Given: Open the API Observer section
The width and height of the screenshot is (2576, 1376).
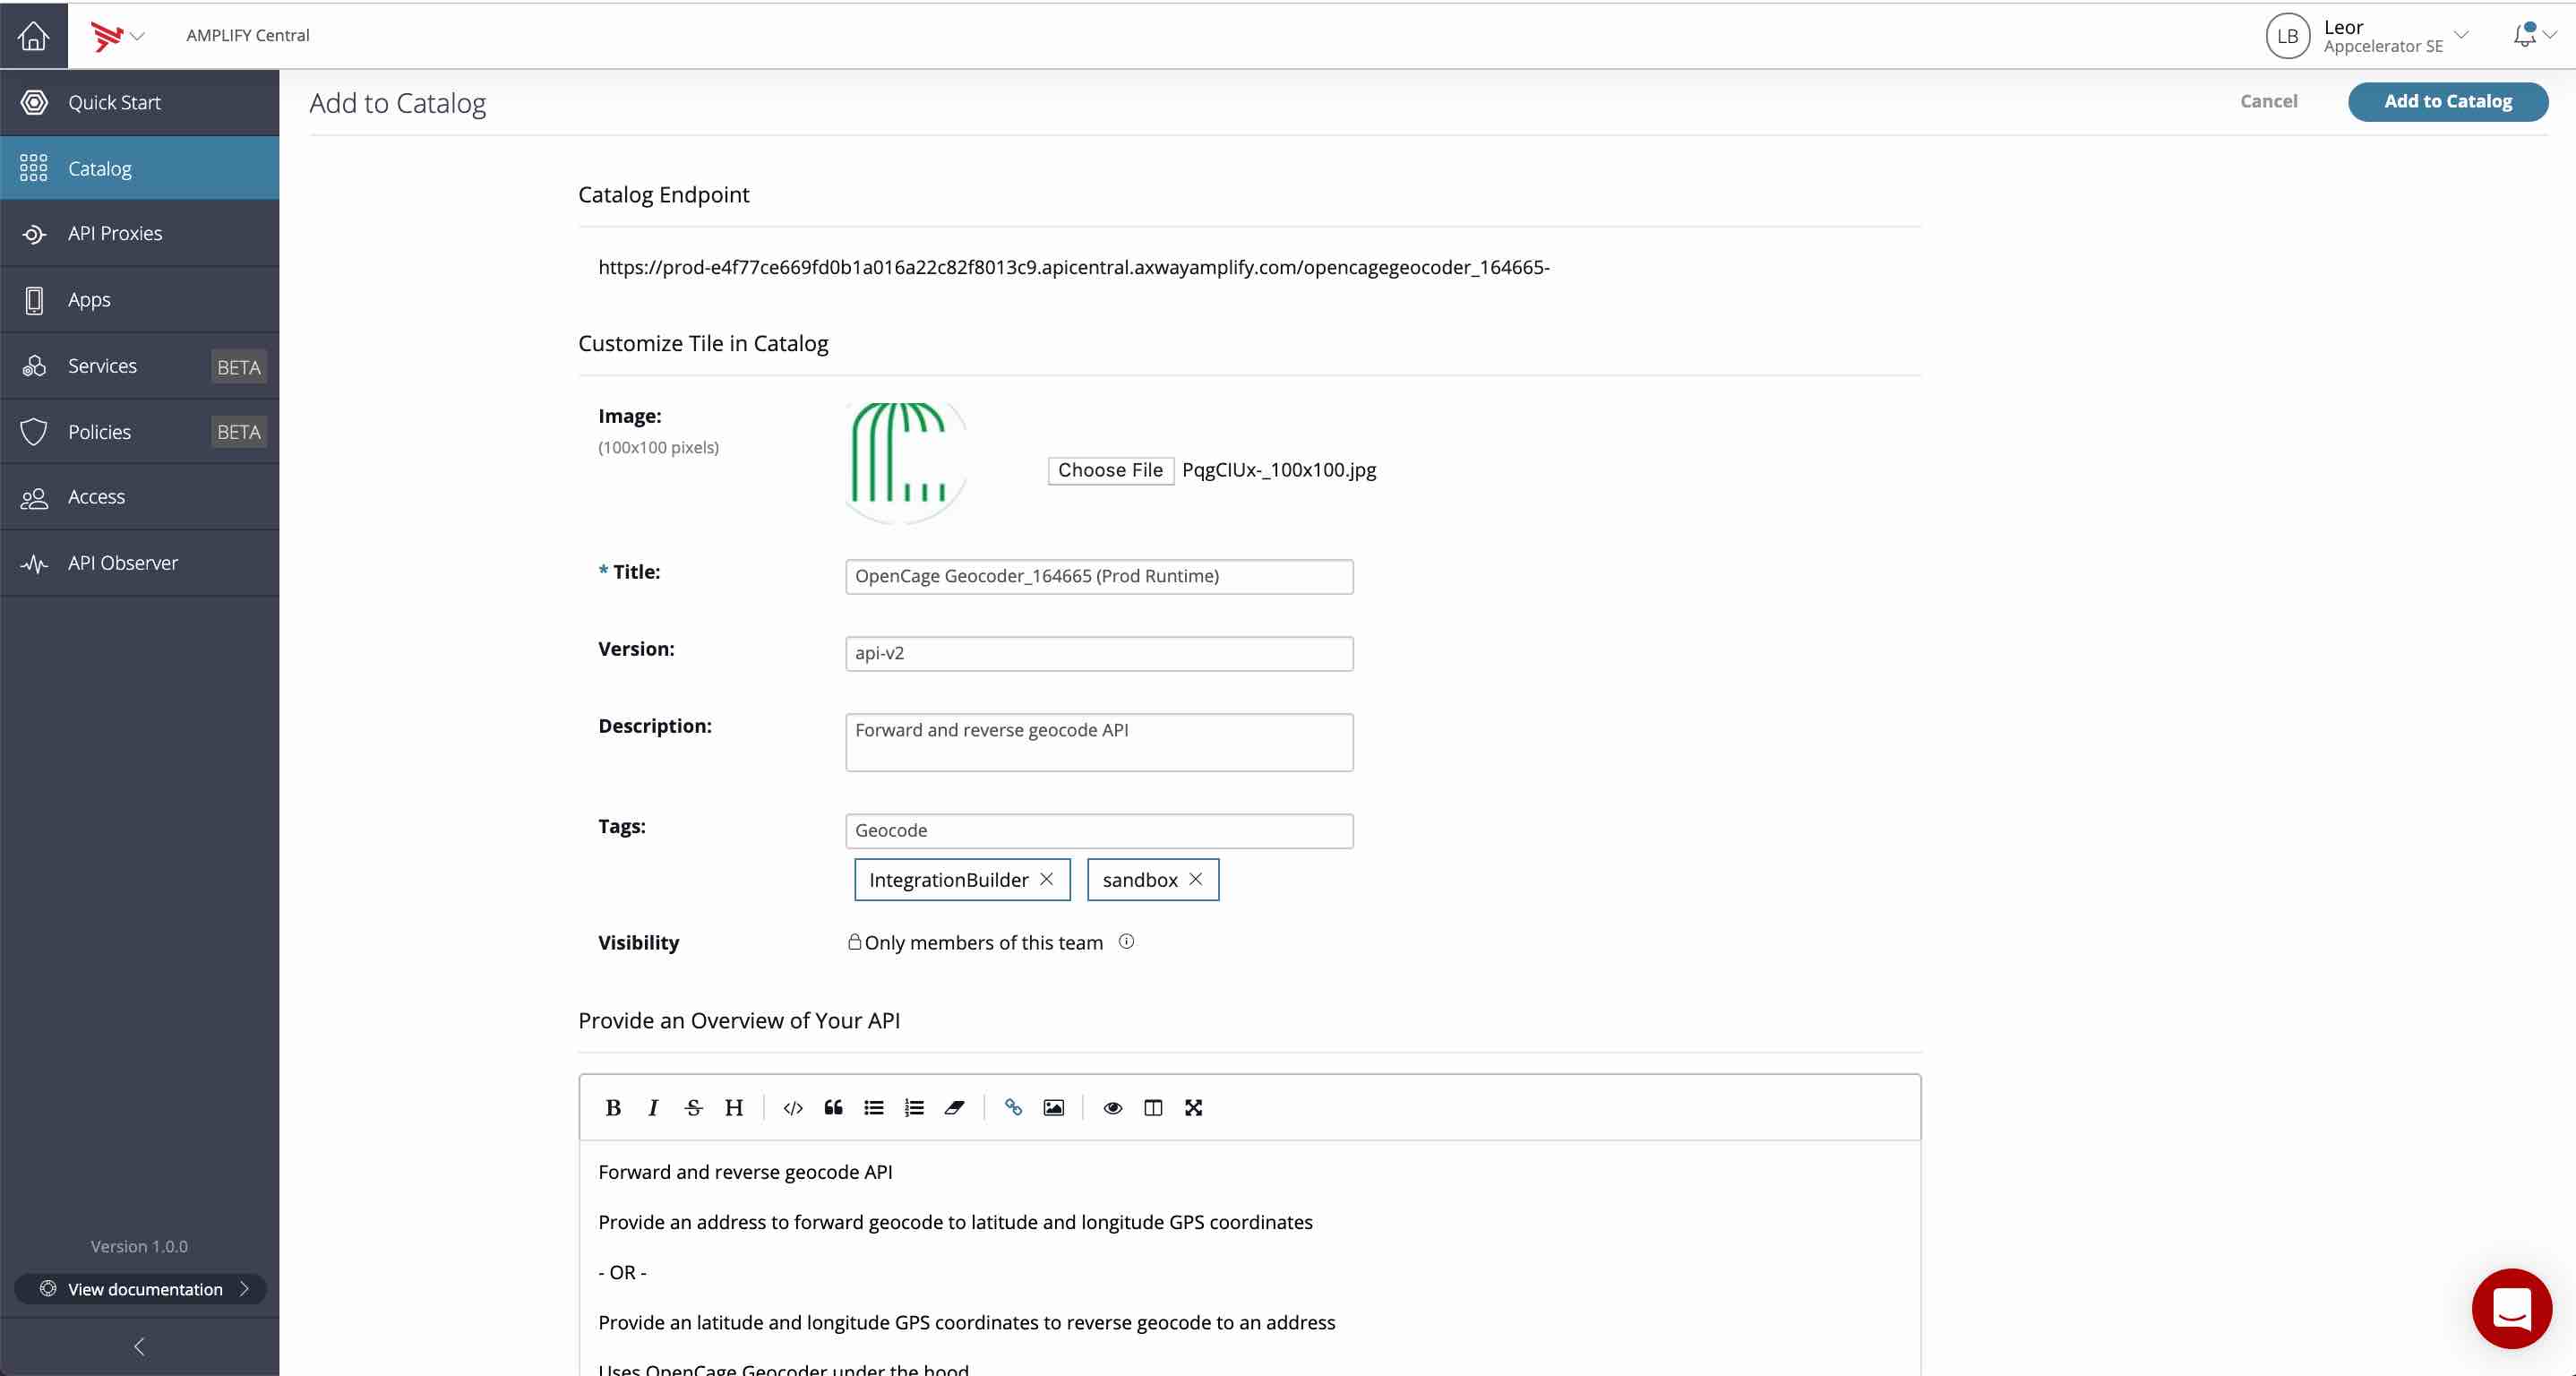Looking at the screenshot, I should 139,563.
